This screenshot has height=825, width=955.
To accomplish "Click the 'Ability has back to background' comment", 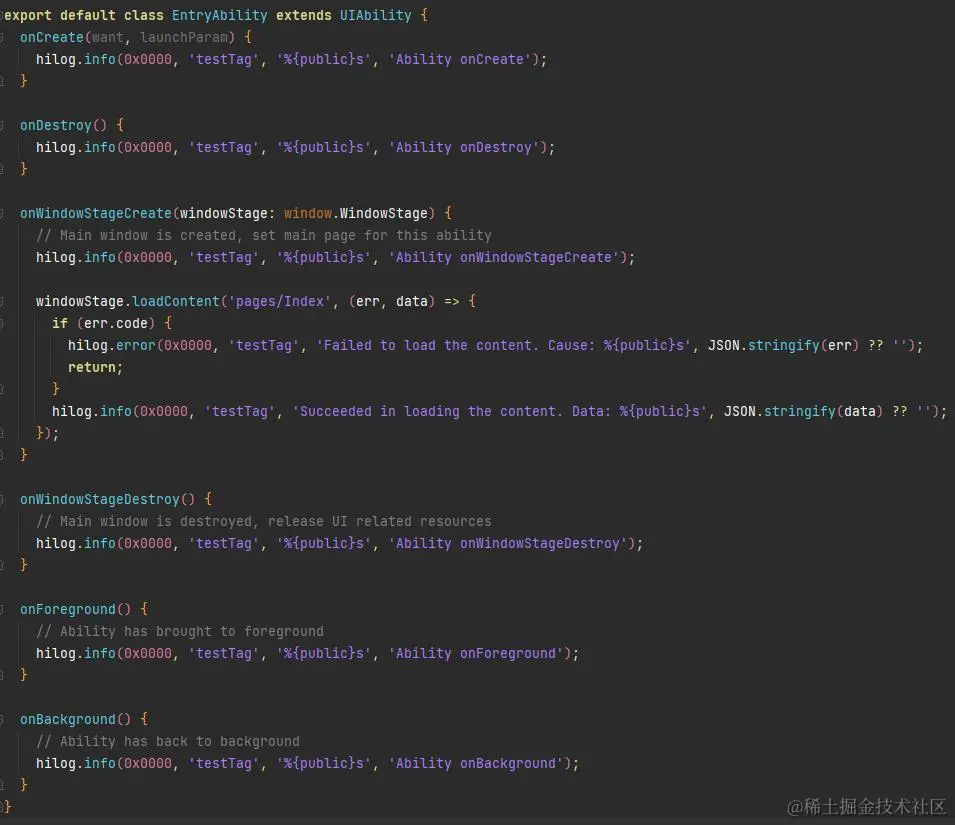I will tap(167, 742).
